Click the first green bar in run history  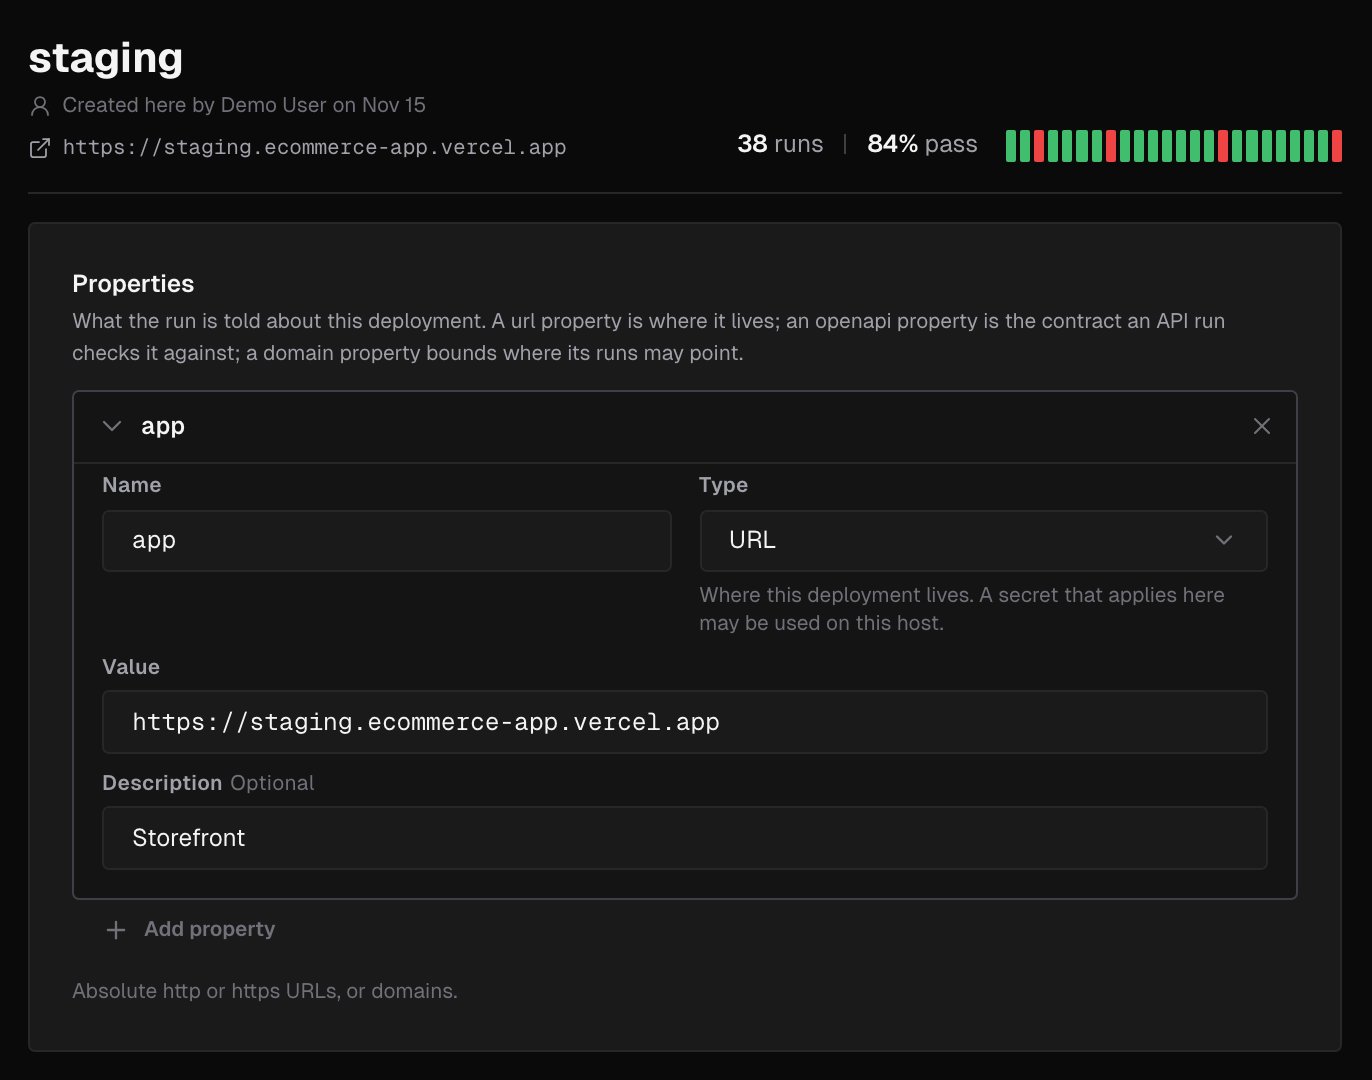click(x=1010, y=145)
